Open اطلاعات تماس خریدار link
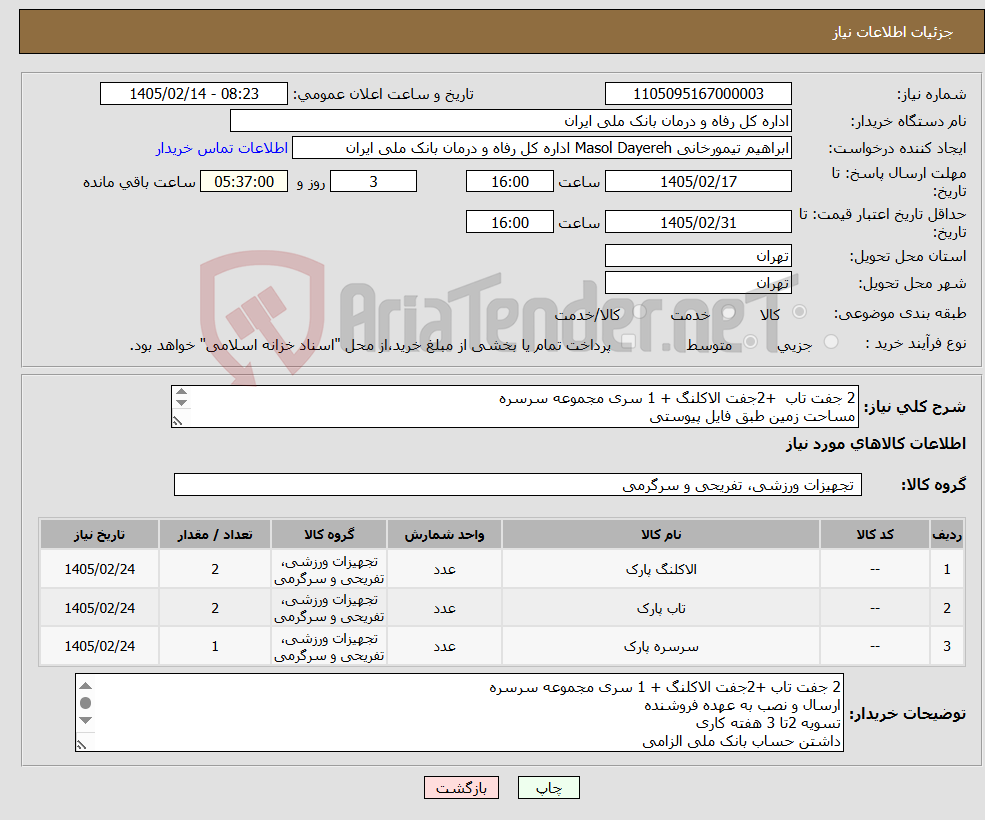Viewport: 985px width, 820px height. [x=222, y=148]
